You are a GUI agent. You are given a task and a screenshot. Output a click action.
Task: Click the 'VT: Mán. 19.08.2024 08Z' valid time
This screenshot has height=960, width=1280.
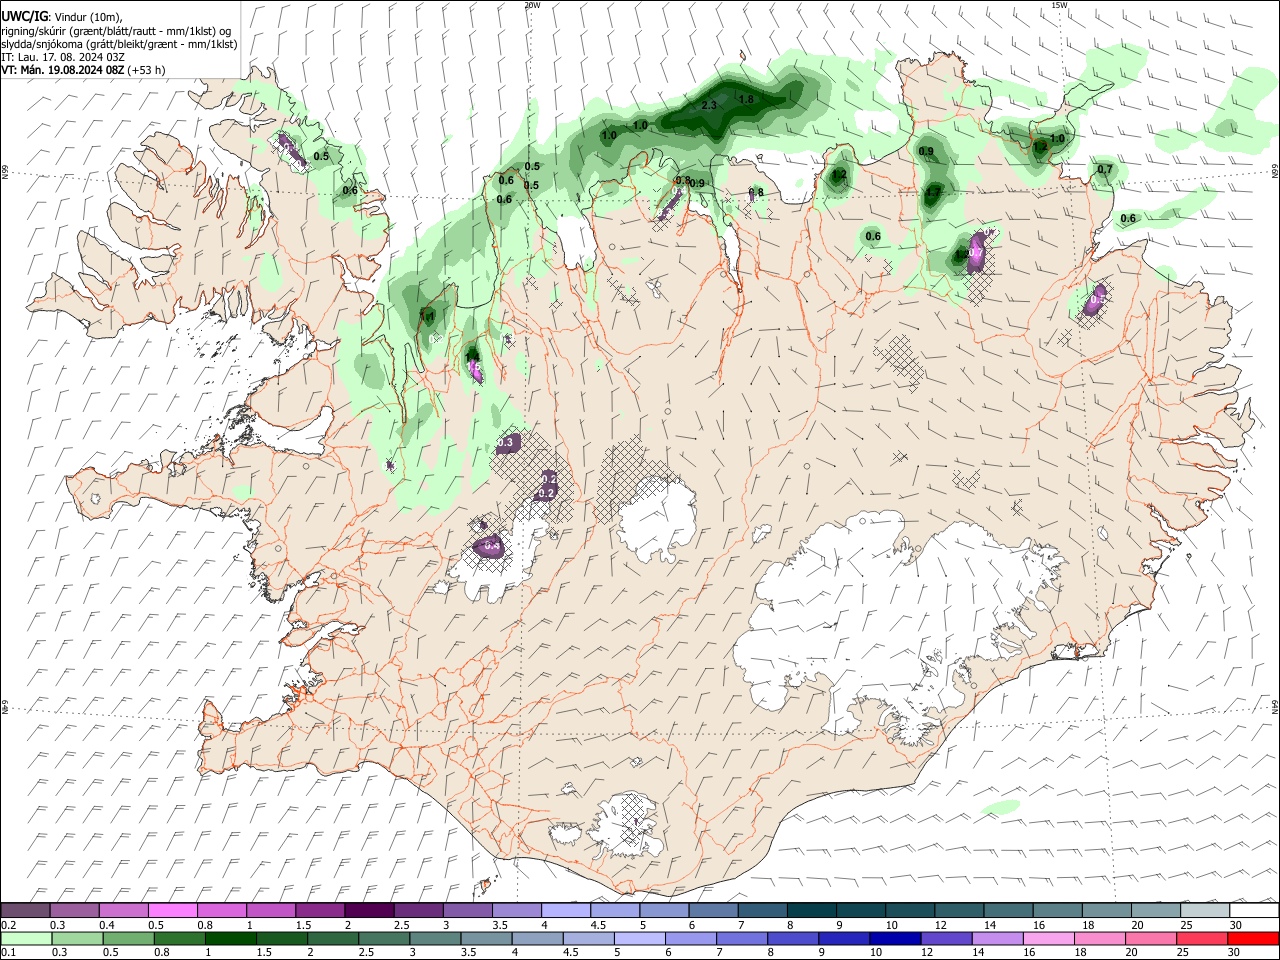click(63, 70)
